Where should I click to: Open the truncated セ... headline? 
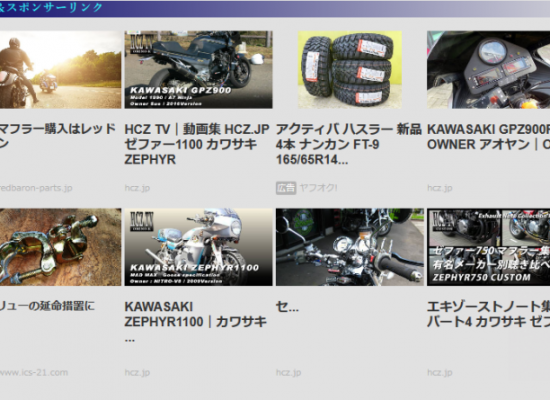[x=287, y=307]
